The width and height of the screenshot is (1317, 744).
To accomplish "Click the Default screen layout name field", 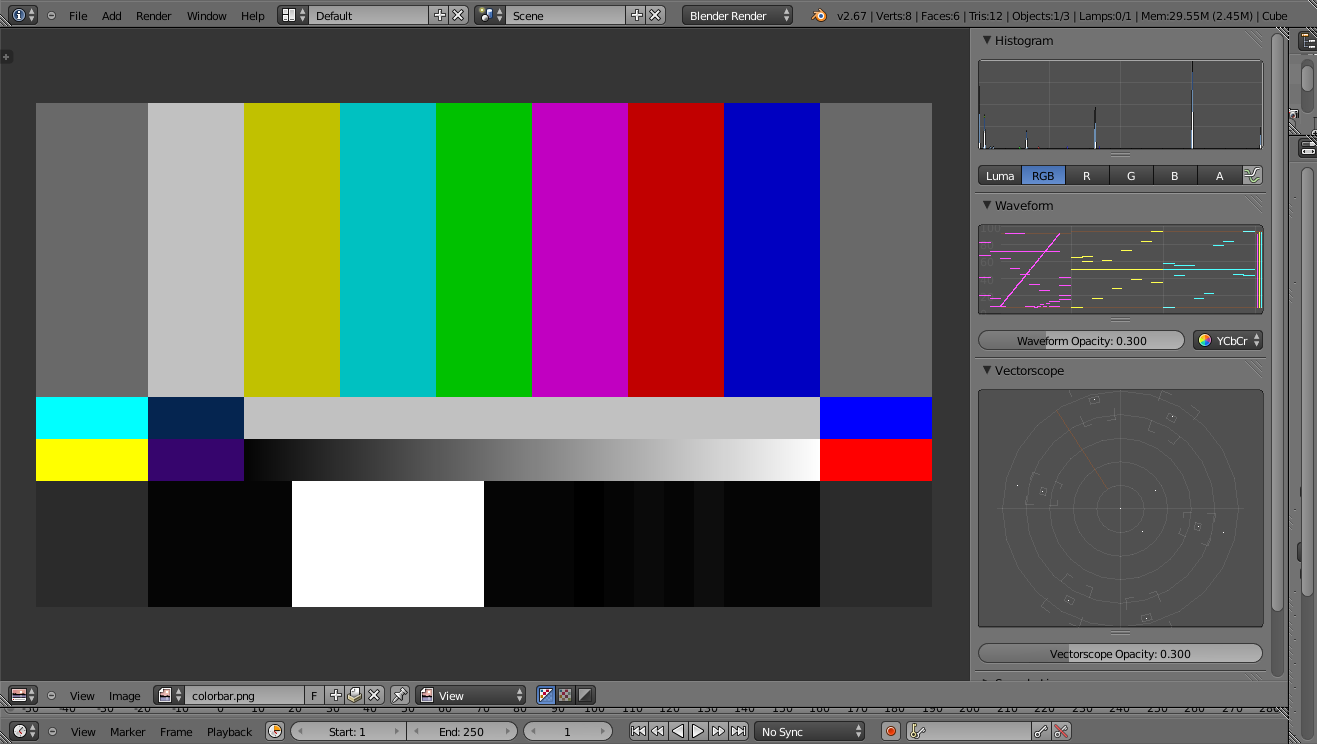I will (369, 15).
